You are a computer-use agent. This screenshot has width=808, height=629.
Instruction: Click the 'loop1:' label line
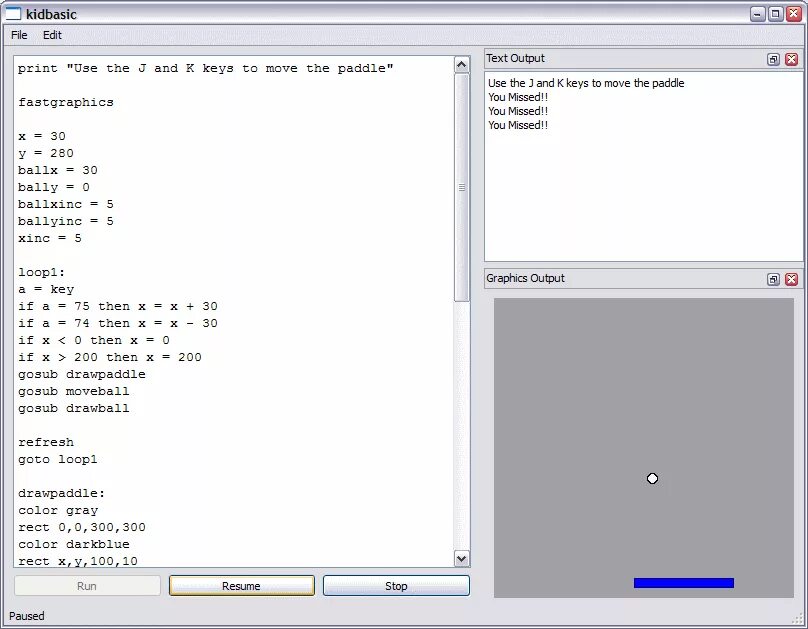point(42,272)
